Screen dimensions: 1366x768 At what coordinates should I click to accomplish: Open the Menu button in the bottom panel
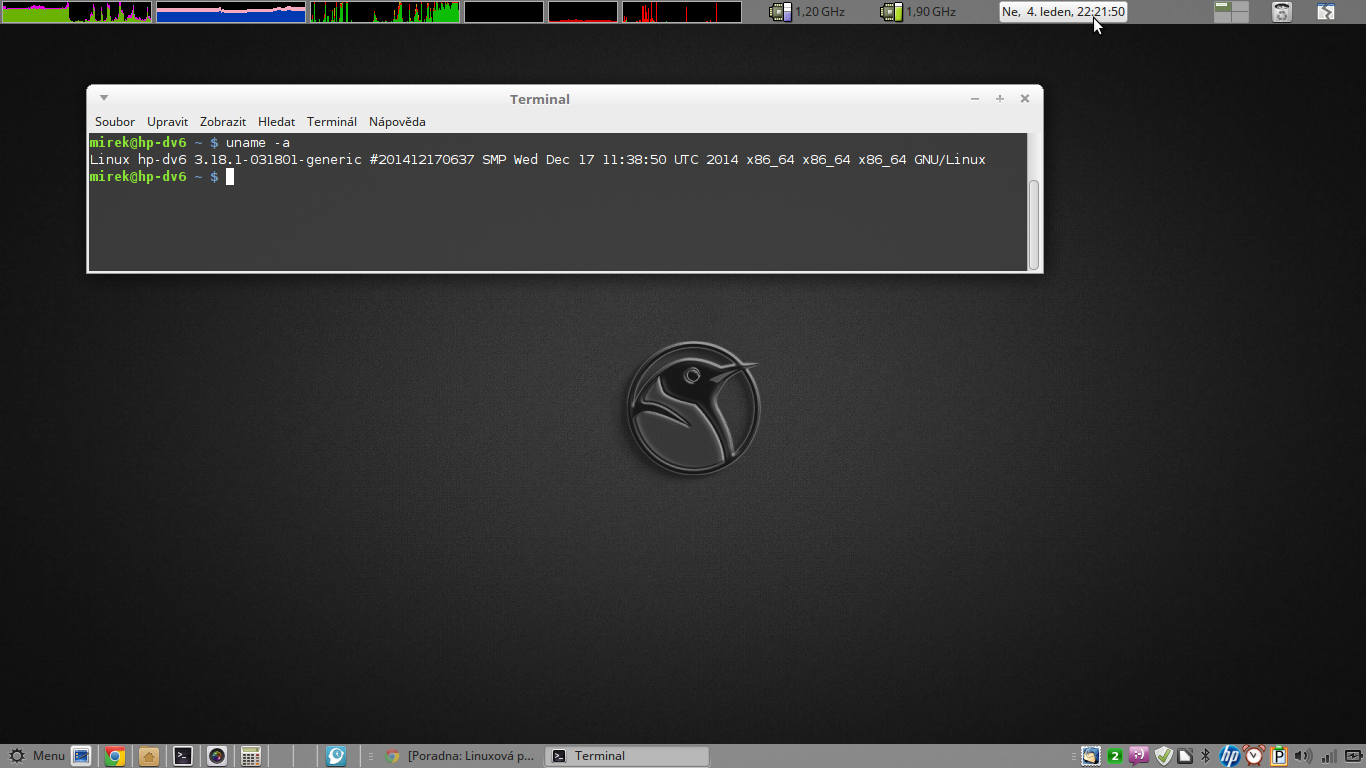[x=37, y=756]
